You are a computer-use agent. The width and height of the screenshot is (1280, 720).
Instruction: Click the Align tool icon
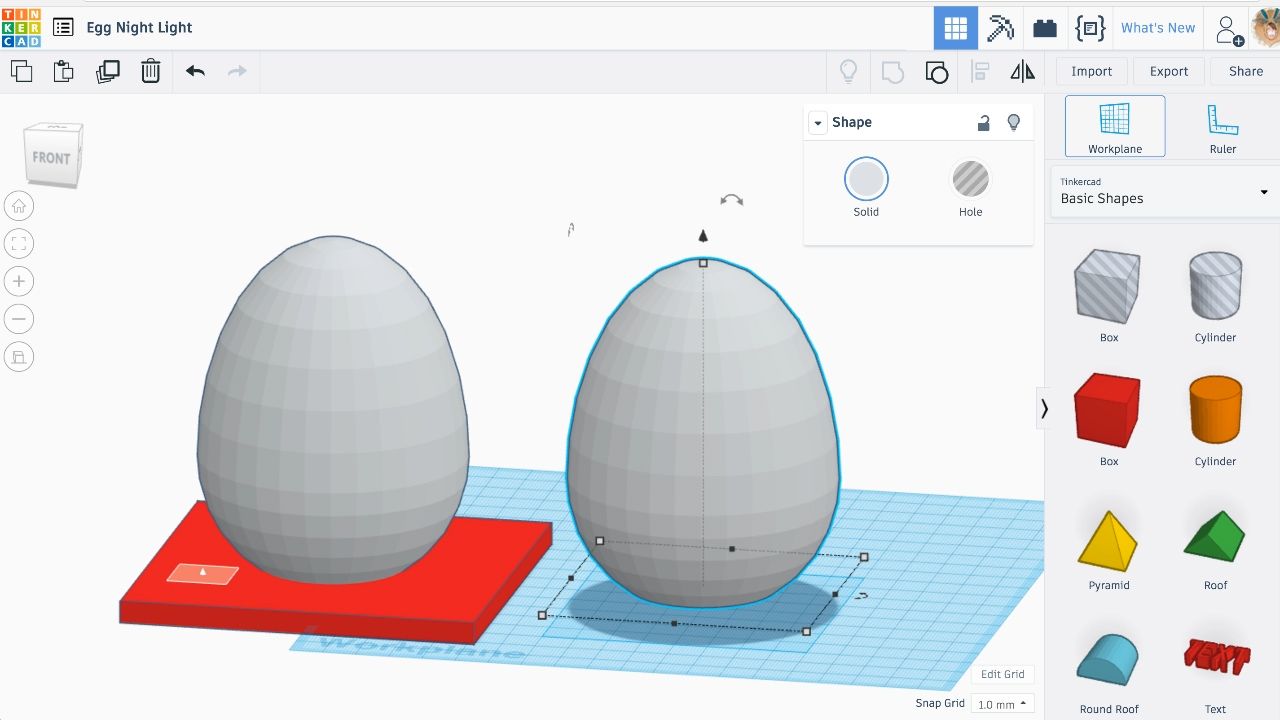tap(980, 71)
